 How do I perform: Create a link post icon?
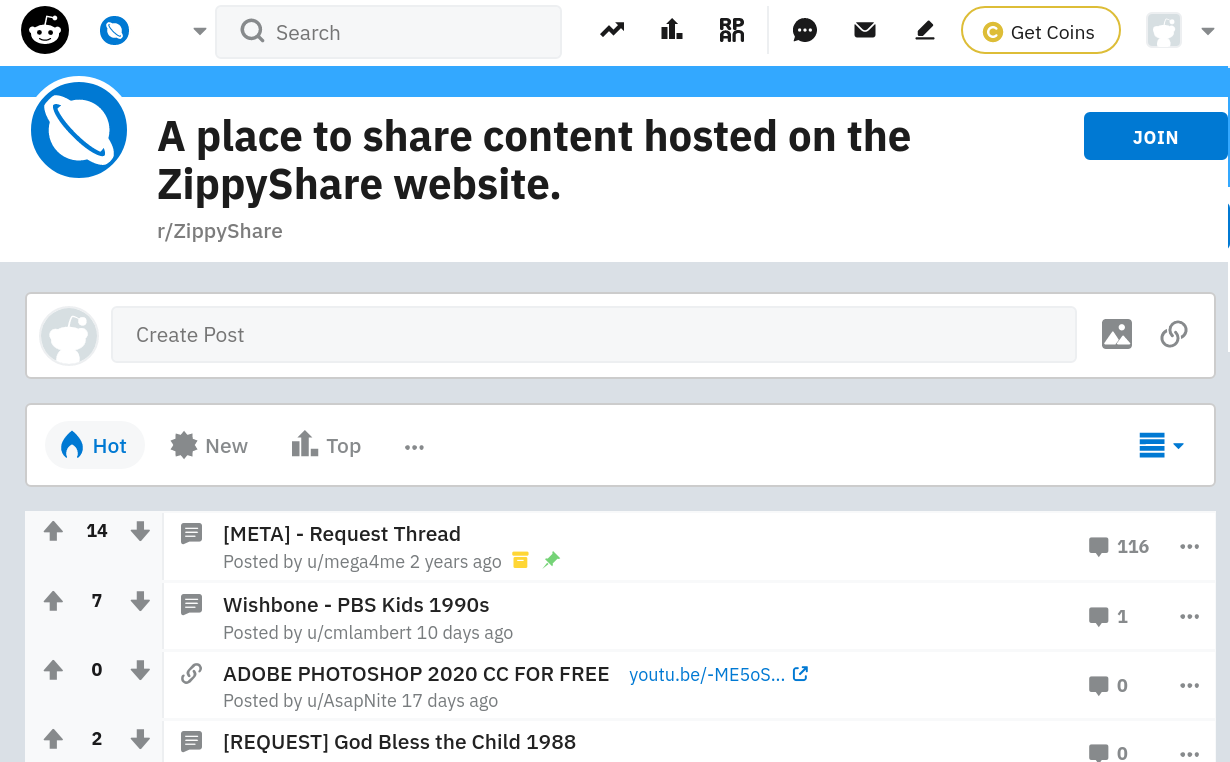point(1174,334)
